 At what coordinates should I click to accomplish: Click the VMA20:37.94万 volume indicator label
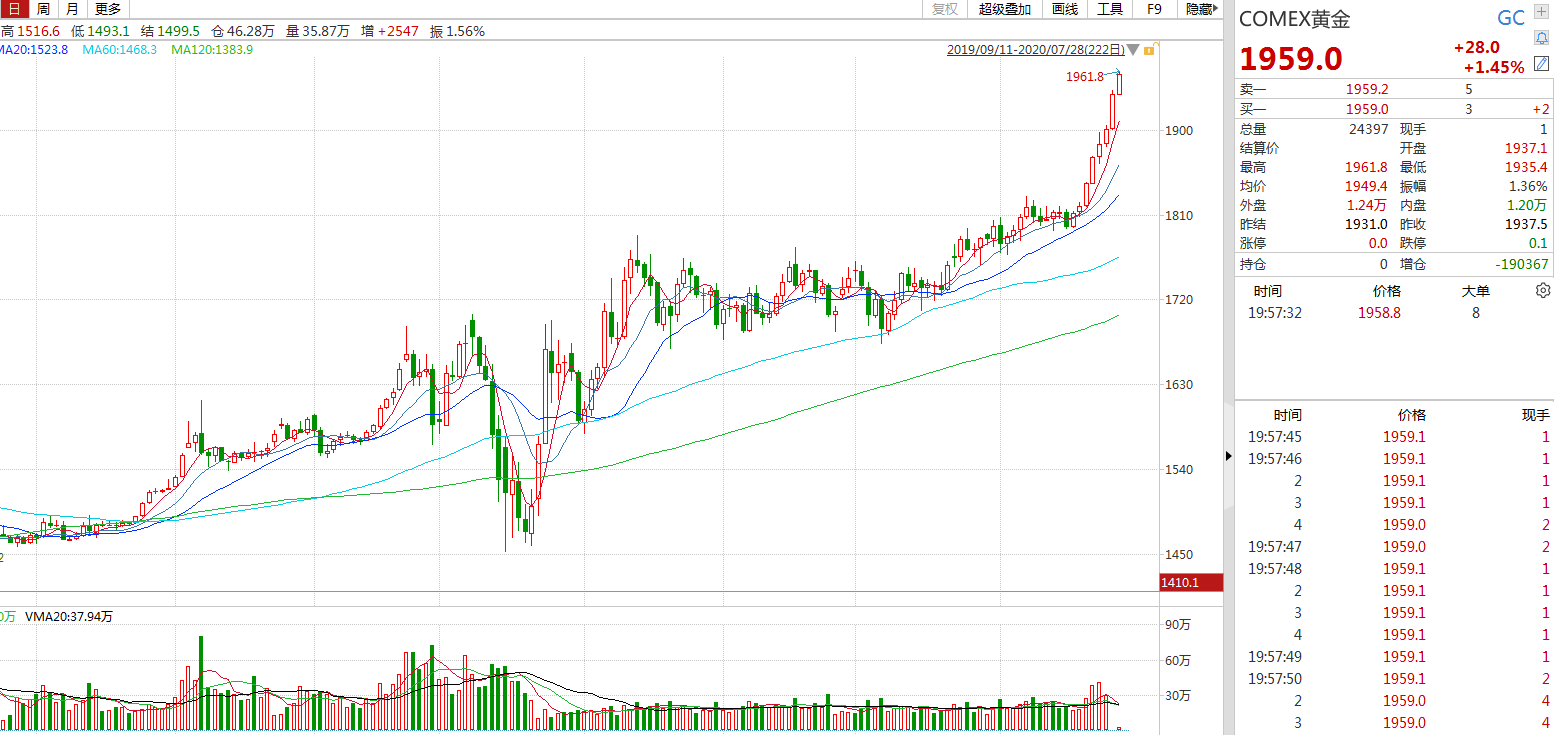69,617
